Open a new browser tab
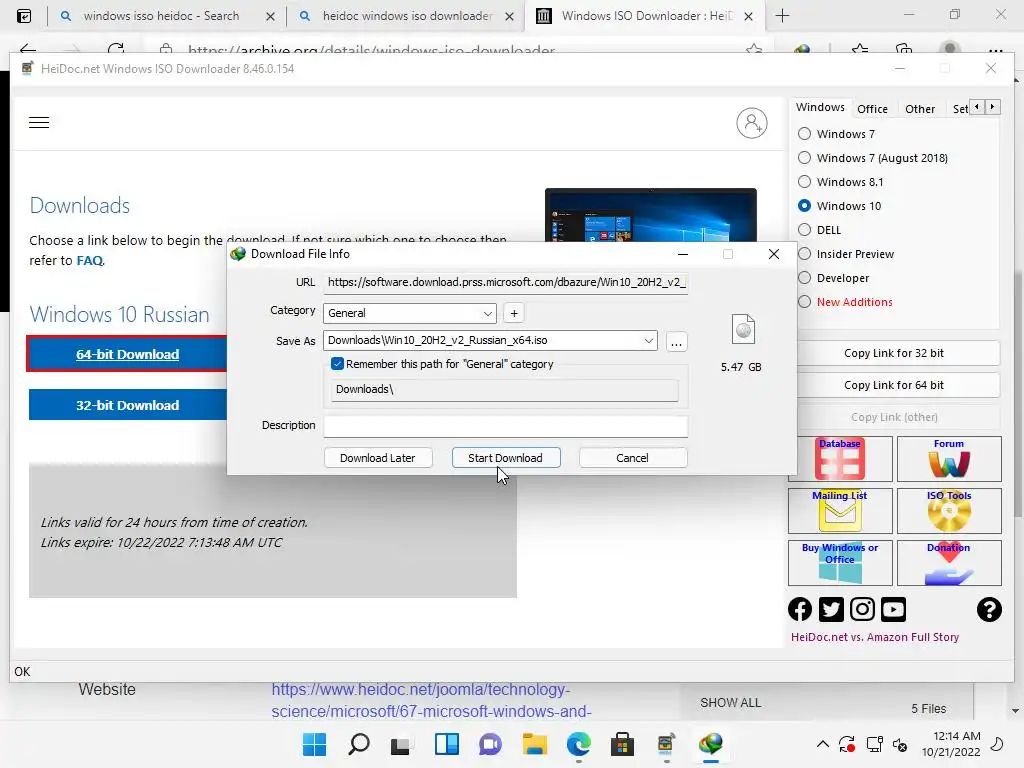 (x=782, y=16)
